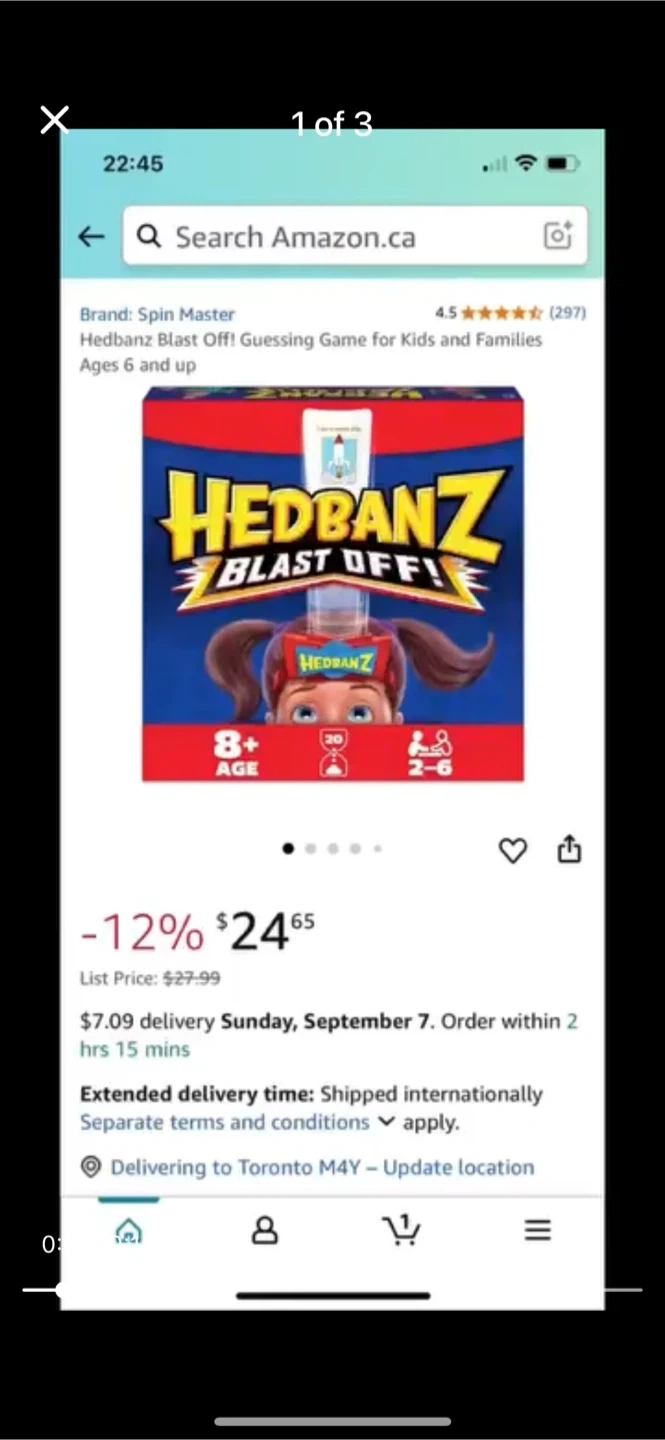Image resolution: width=665 pixels, height=1440 pixels.
Task: Open the account profile tab
Action: click(265, 1230)
